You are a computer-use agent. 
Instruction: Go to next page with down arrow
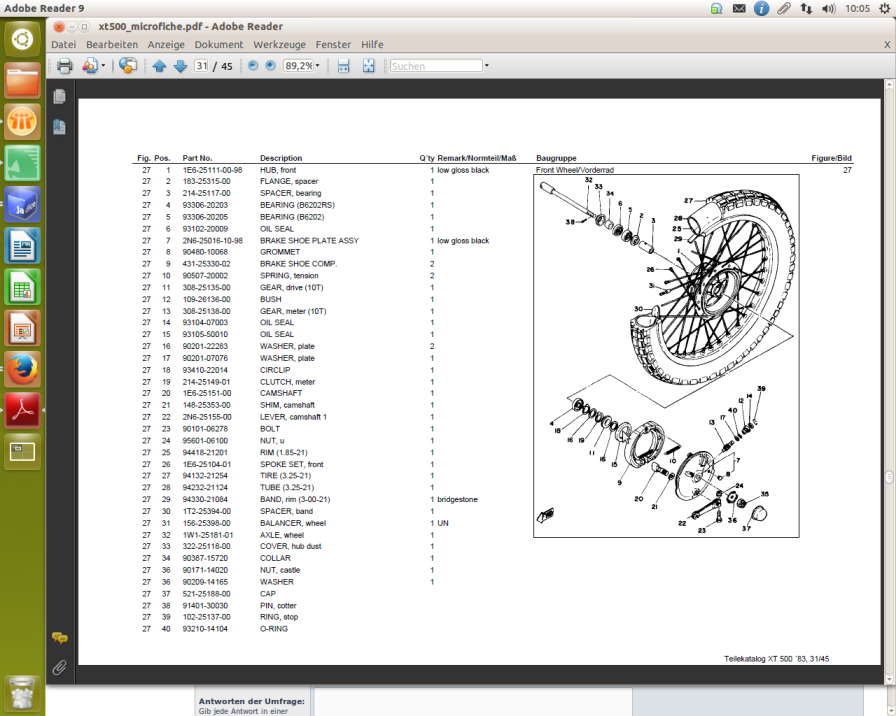[x=180, y=66]
